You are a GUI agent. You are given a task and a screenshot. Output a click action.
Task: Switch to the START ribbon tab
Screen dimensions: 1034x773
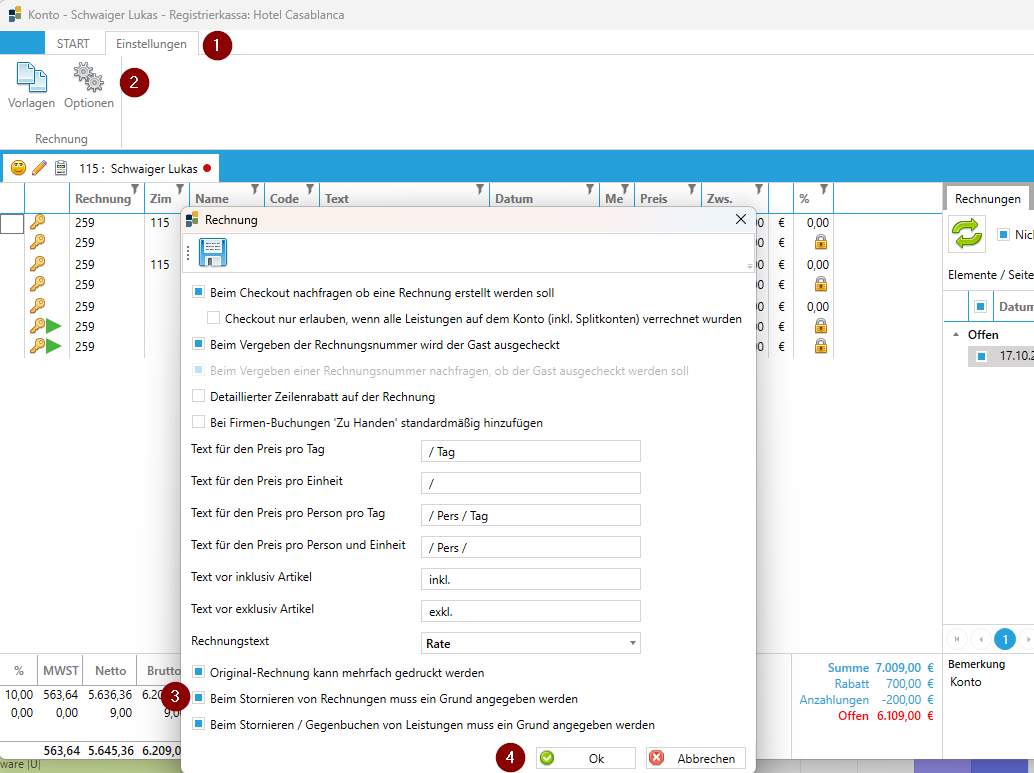(73, 44)
